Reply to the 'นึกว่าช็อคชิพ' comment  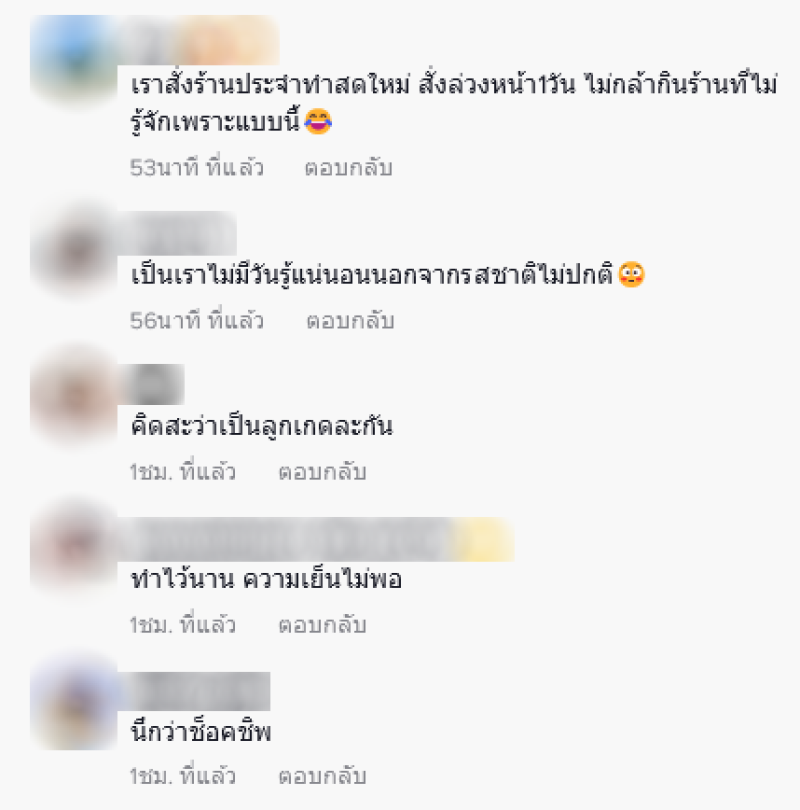click(322, 776)
